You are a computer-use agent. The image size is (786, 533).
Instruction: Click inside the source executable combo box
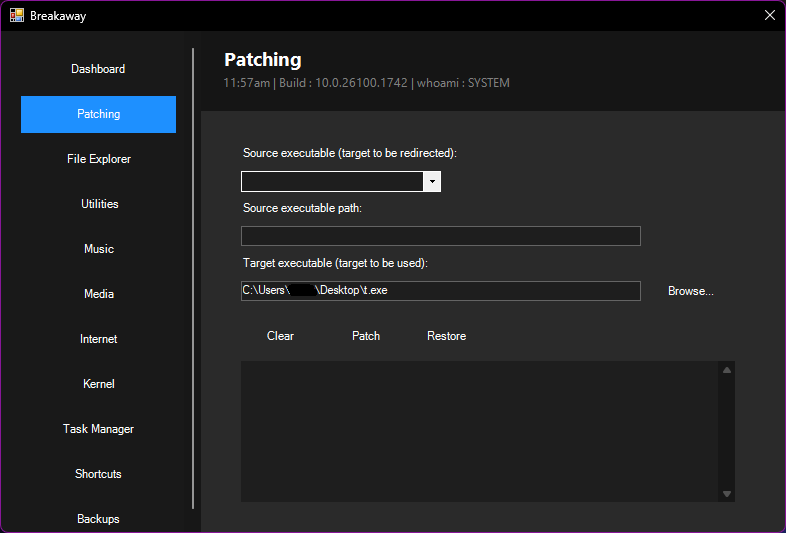(332, 182)
